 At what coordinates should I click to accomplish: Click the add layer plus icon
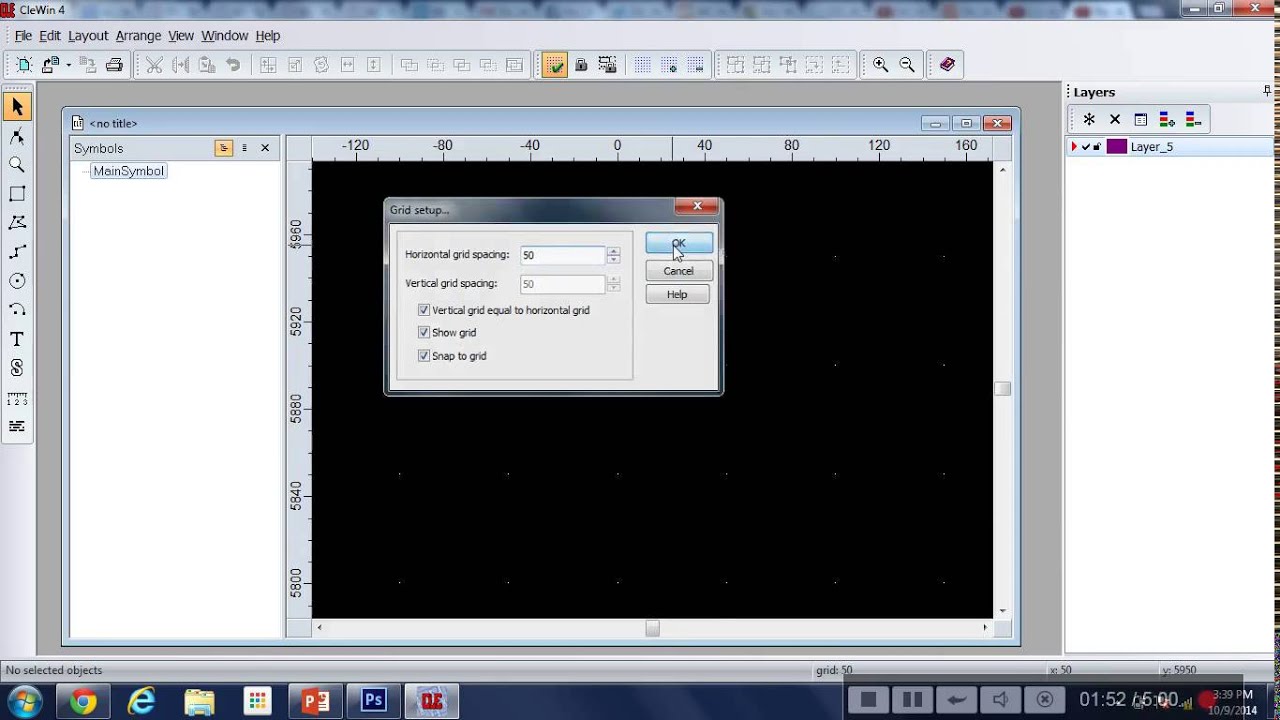[x=1167, y=120]
